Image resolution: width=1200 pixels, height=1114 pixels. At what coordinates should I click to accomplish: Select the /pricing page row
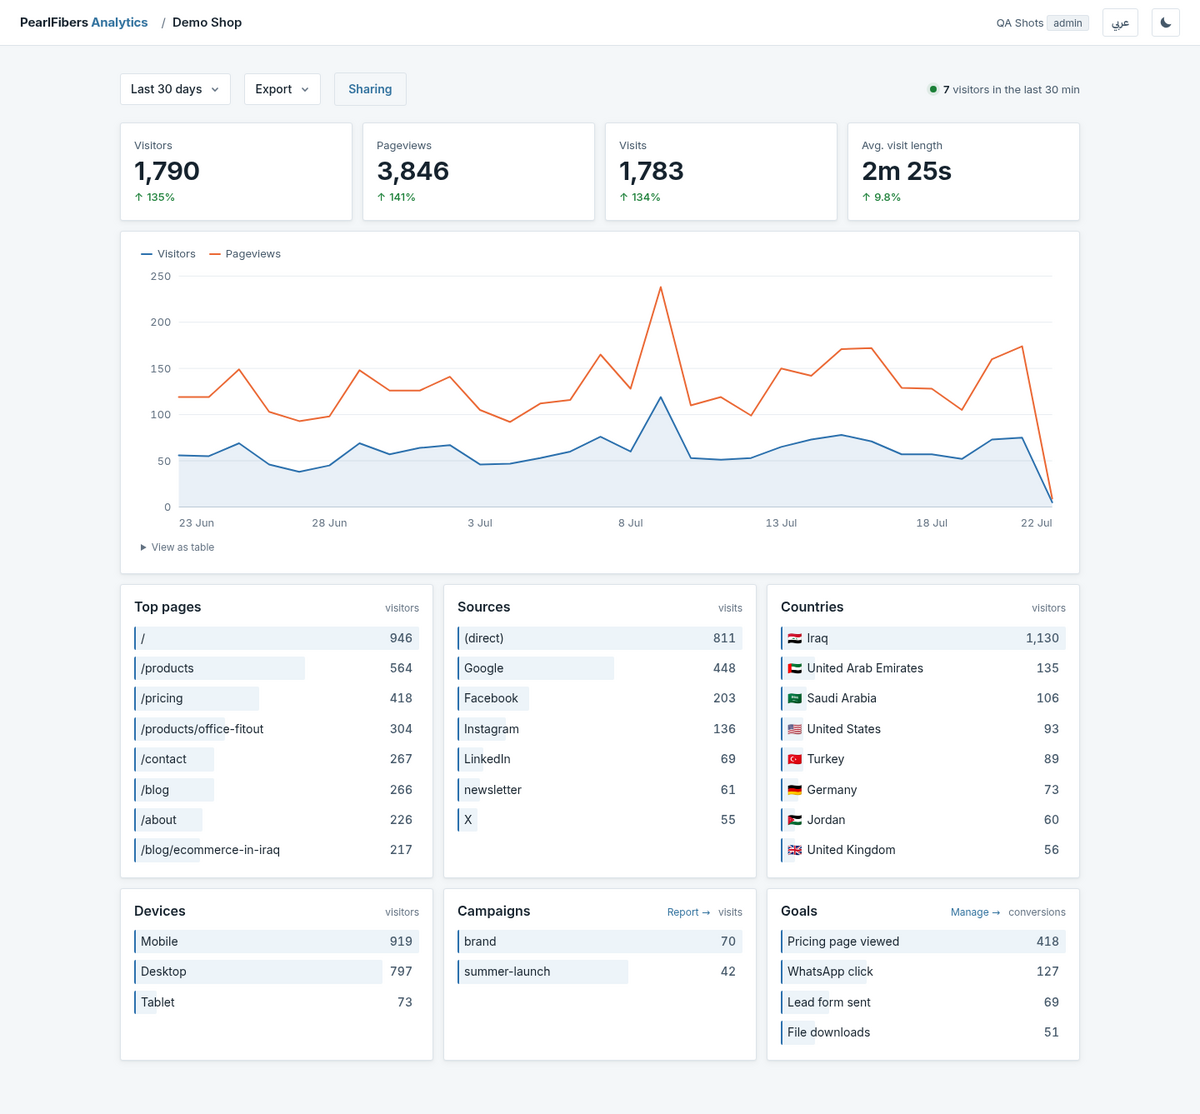click(x=276, y=698)
